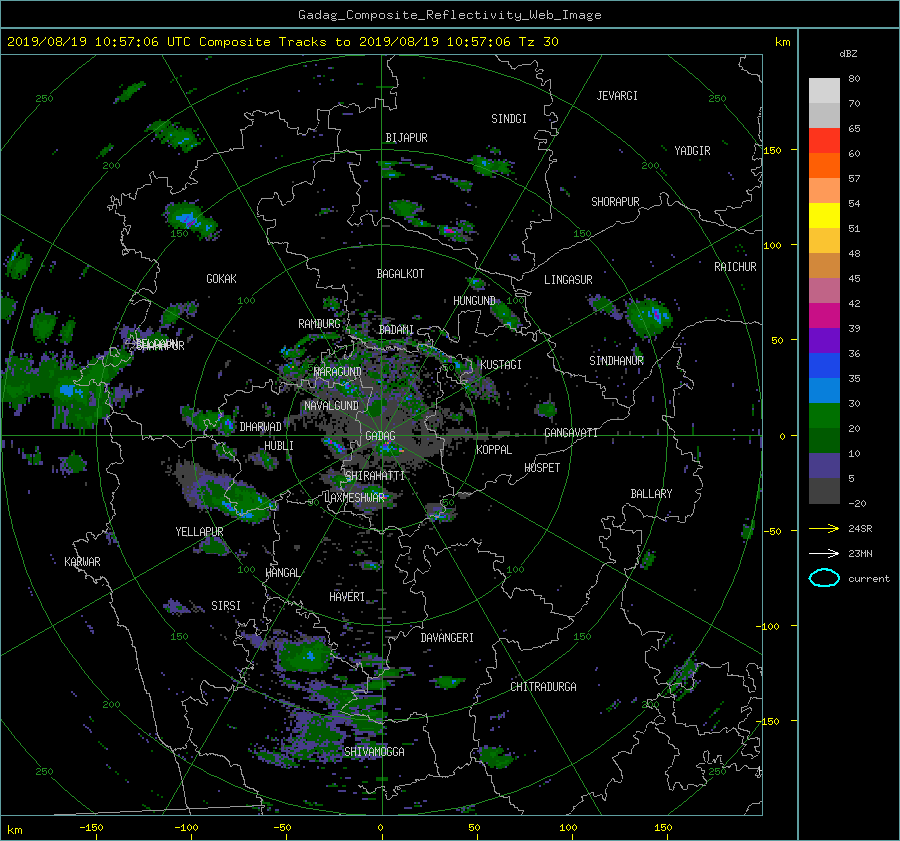
Task: Click the BALLARY city label
Action: tap(651, 494)
